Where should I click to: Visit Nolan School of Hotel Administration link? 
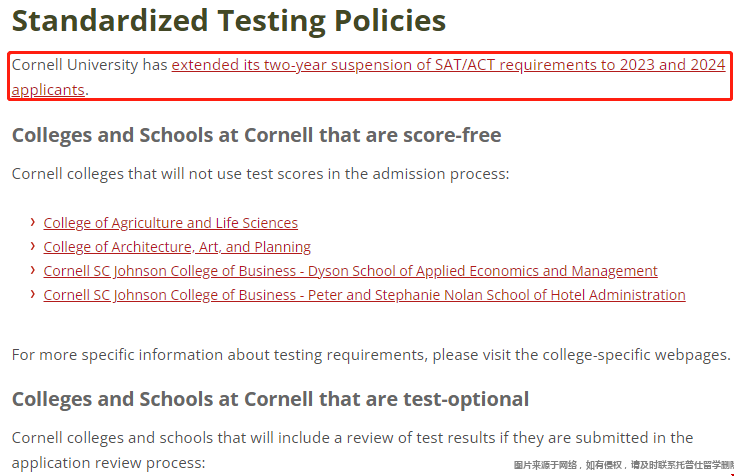pos(364,295)
